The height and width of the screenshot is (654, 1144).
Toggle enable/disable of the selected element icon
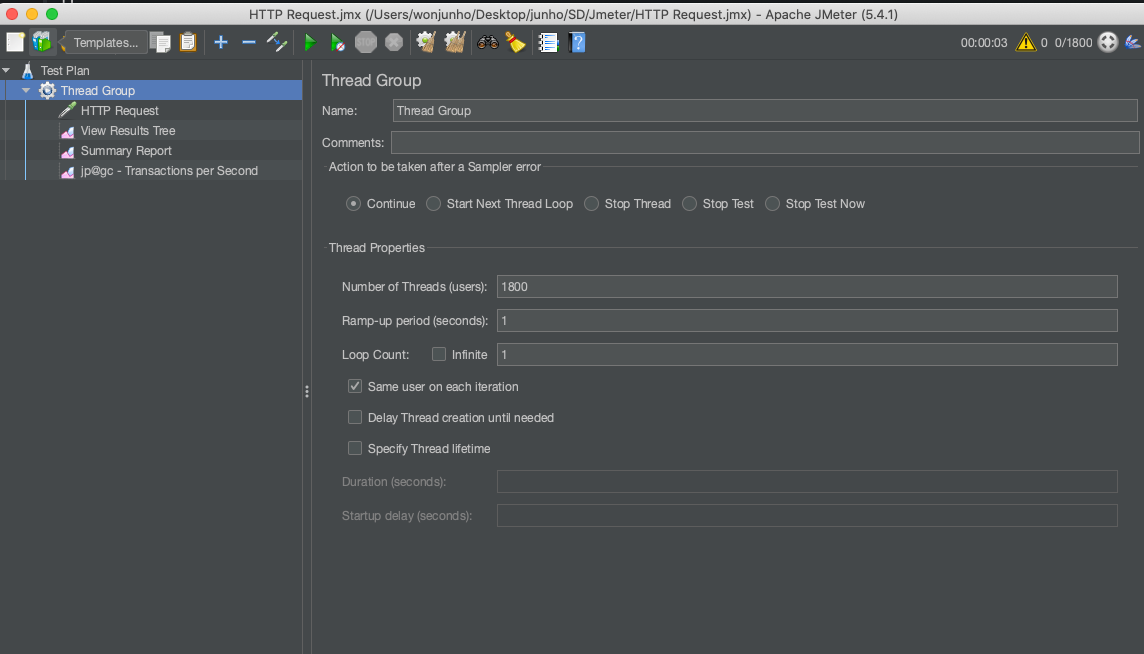(x=277, y=42)
